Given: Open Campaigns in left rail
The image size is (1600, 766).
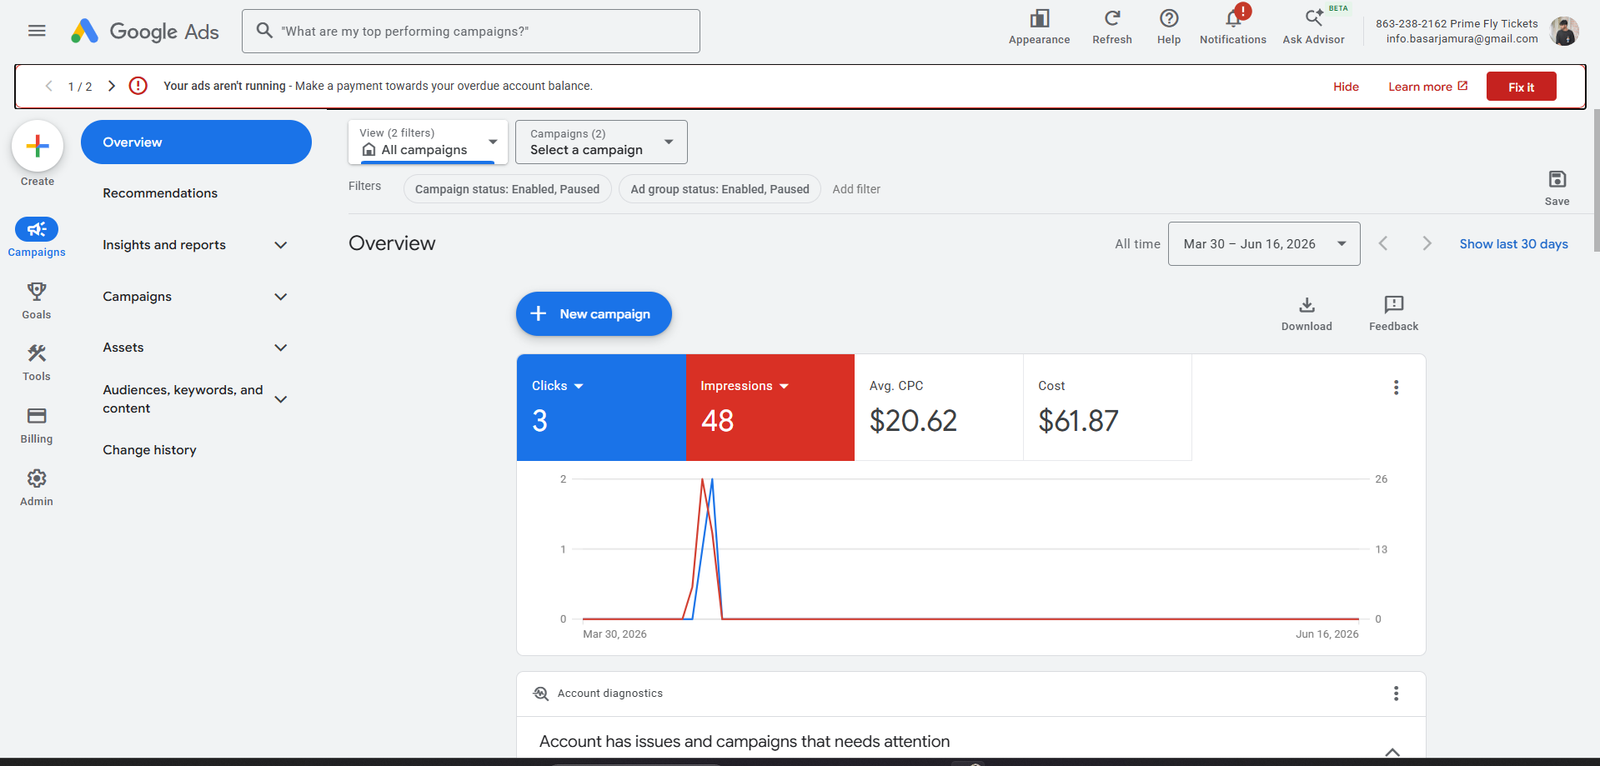Looking at the screenshot, I should point(37,238).
